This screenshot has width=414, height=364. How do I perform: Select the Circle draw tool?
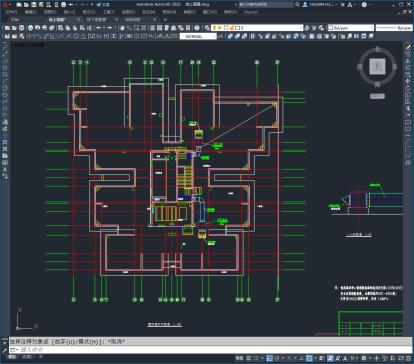(5, 88)
